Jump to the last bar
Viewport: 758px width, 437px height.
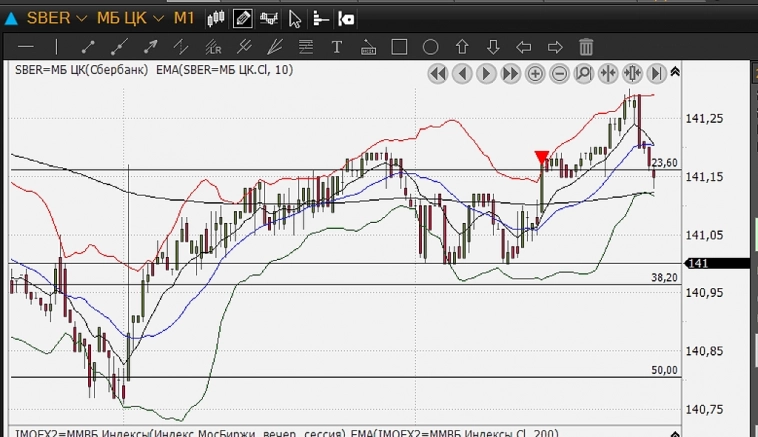pos(657,73)
